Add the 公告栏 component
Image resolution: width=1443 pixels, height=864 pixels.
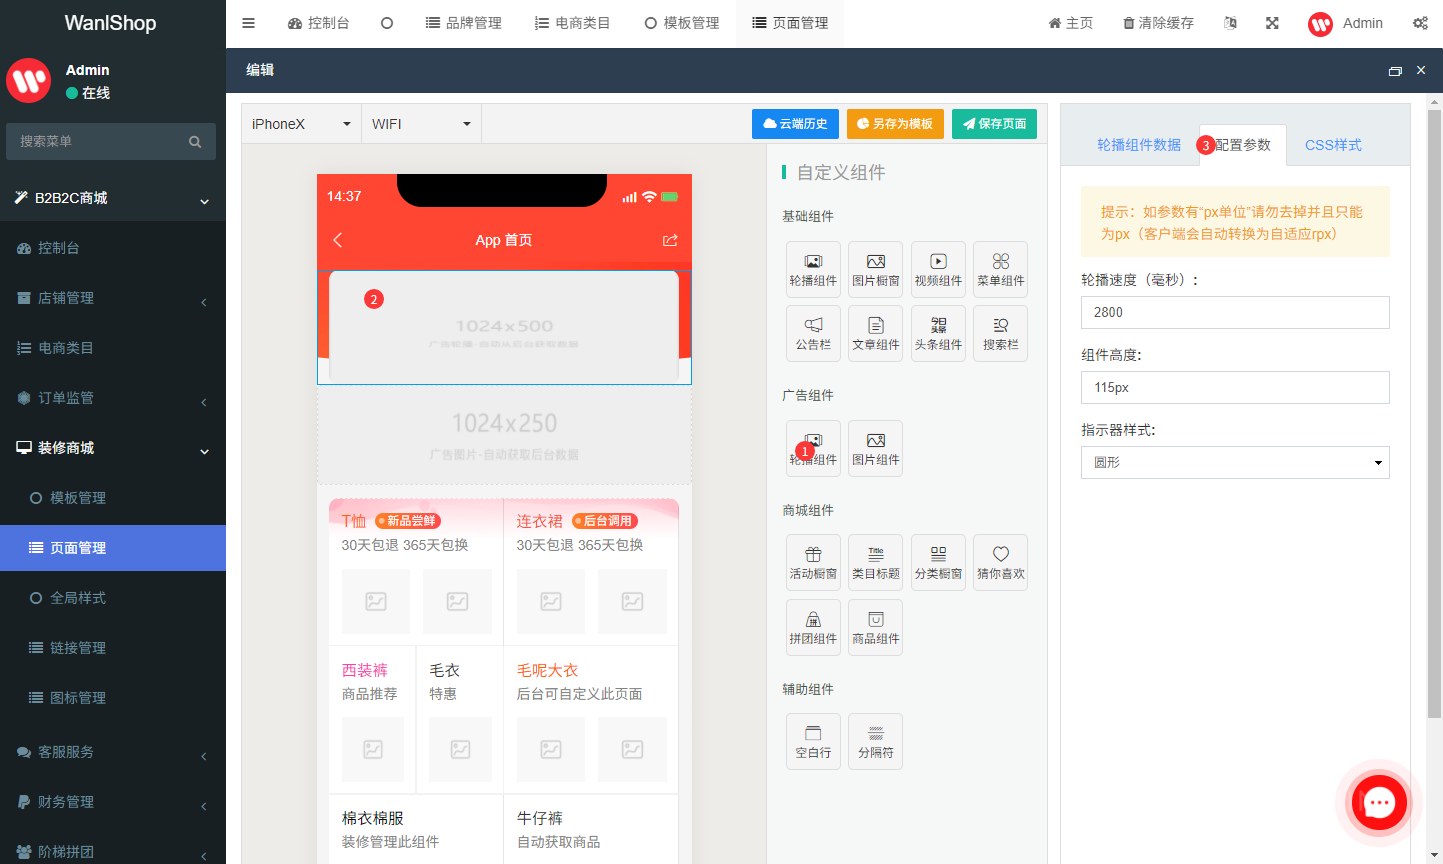(813, 333)
